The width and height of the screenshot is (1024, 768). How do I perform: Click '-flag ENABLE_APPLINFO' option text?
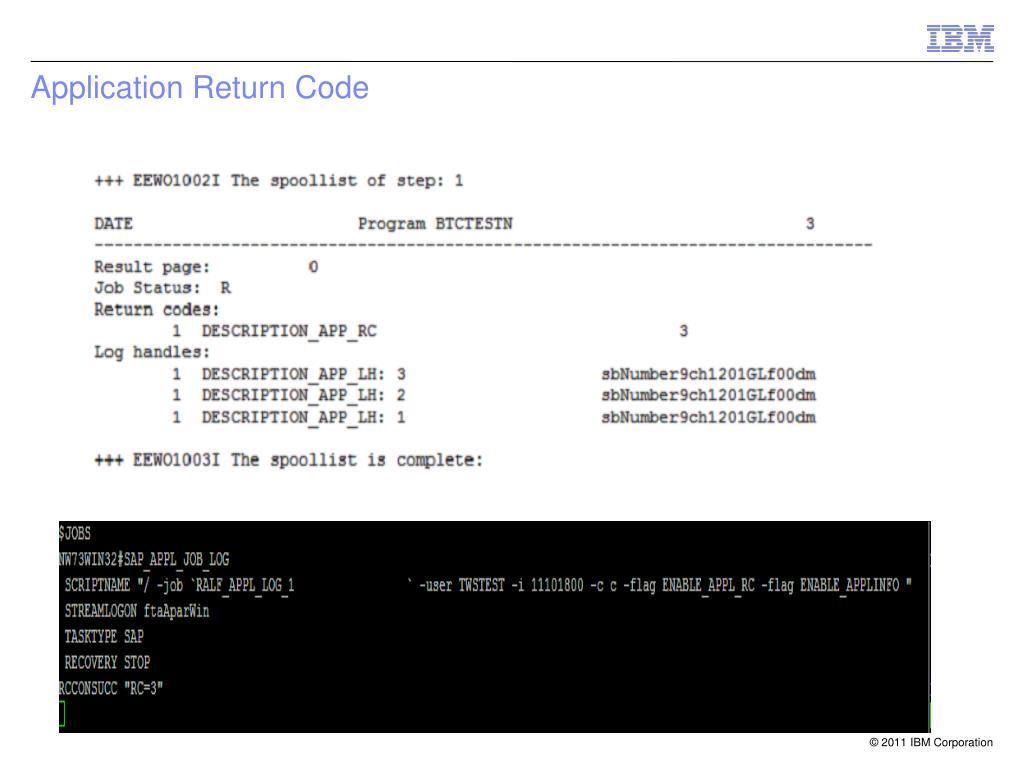830,585
